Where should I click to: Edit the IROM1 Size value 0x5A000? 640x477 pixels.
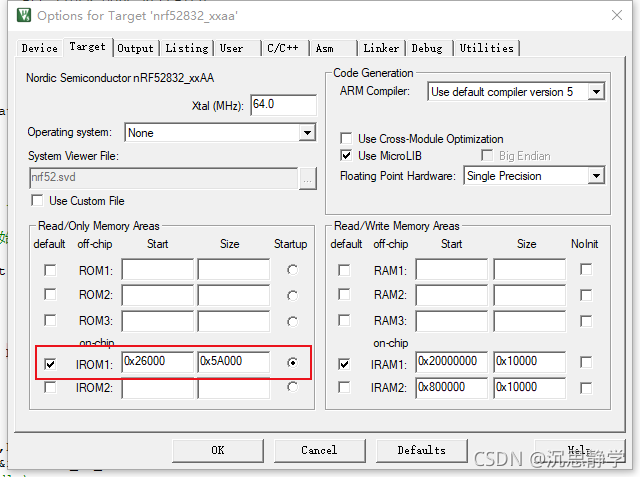click(x=234, y=362)
